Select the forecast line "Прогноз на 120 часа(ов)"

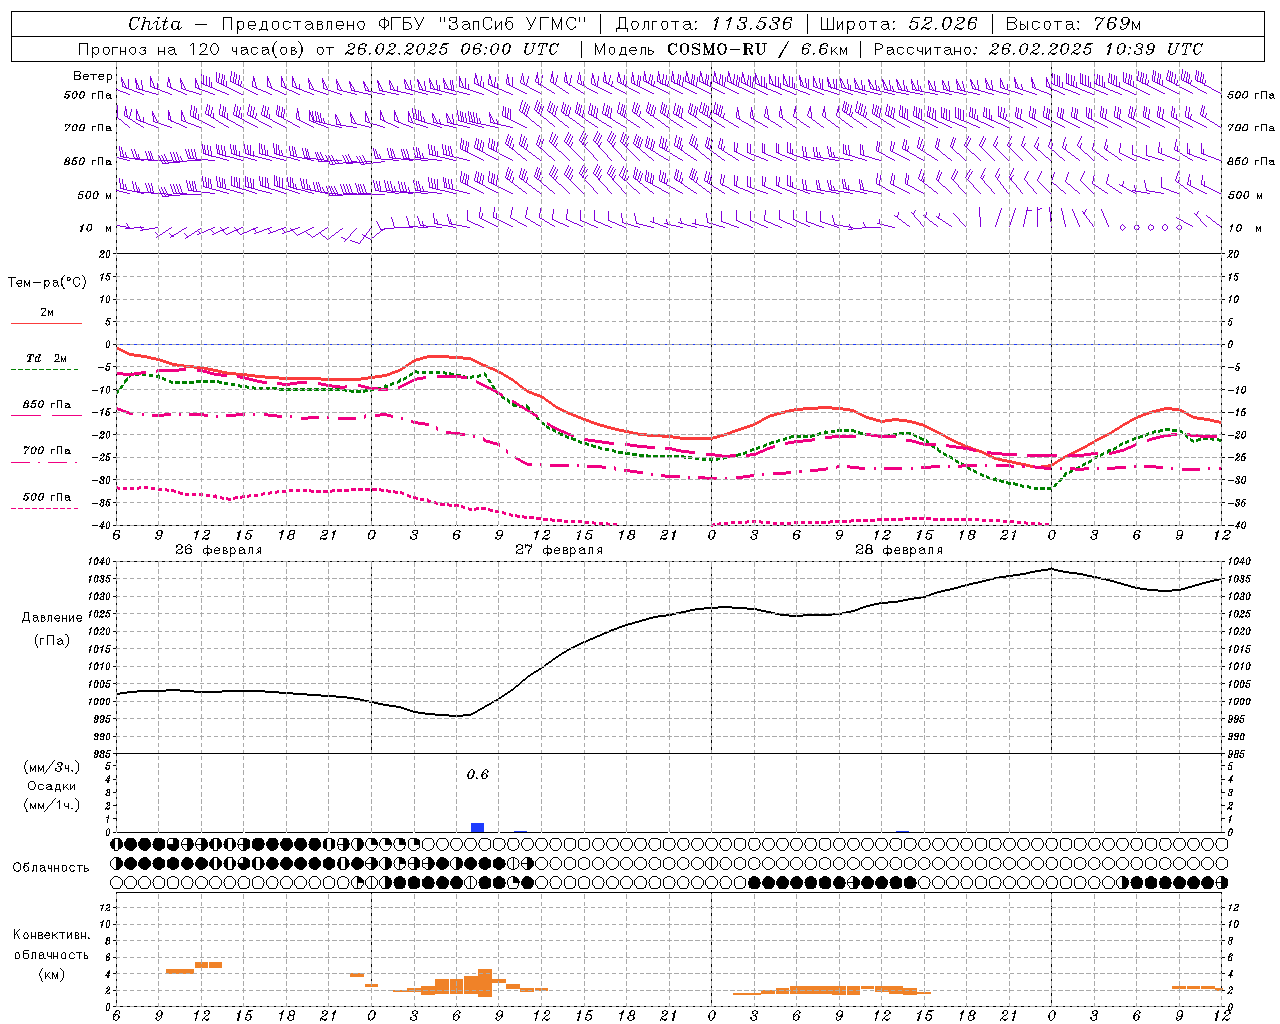click(x=193, y=49)
